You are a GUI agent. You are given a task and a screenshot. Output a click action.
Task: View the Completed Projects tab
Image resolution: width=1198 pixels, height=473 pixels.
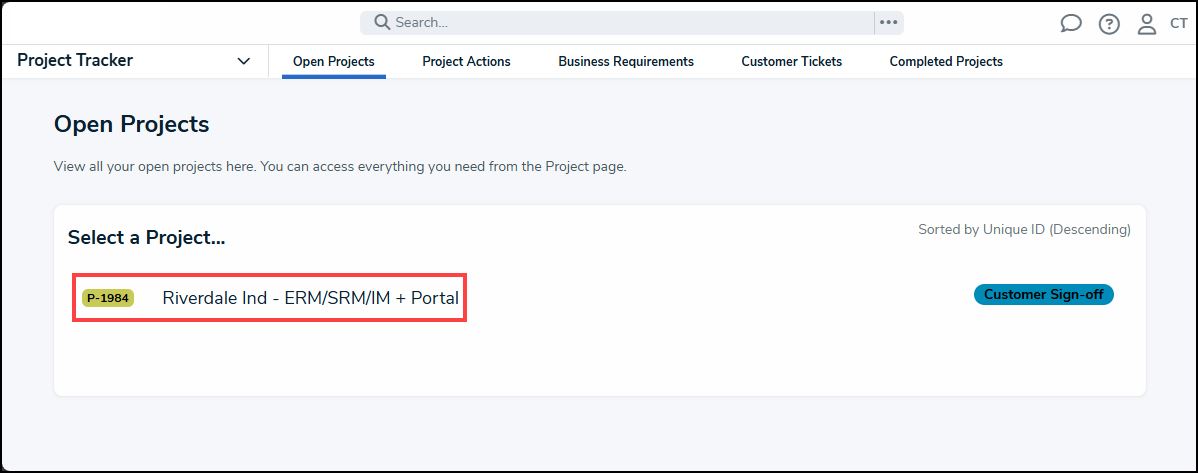(x=946, y=61)
